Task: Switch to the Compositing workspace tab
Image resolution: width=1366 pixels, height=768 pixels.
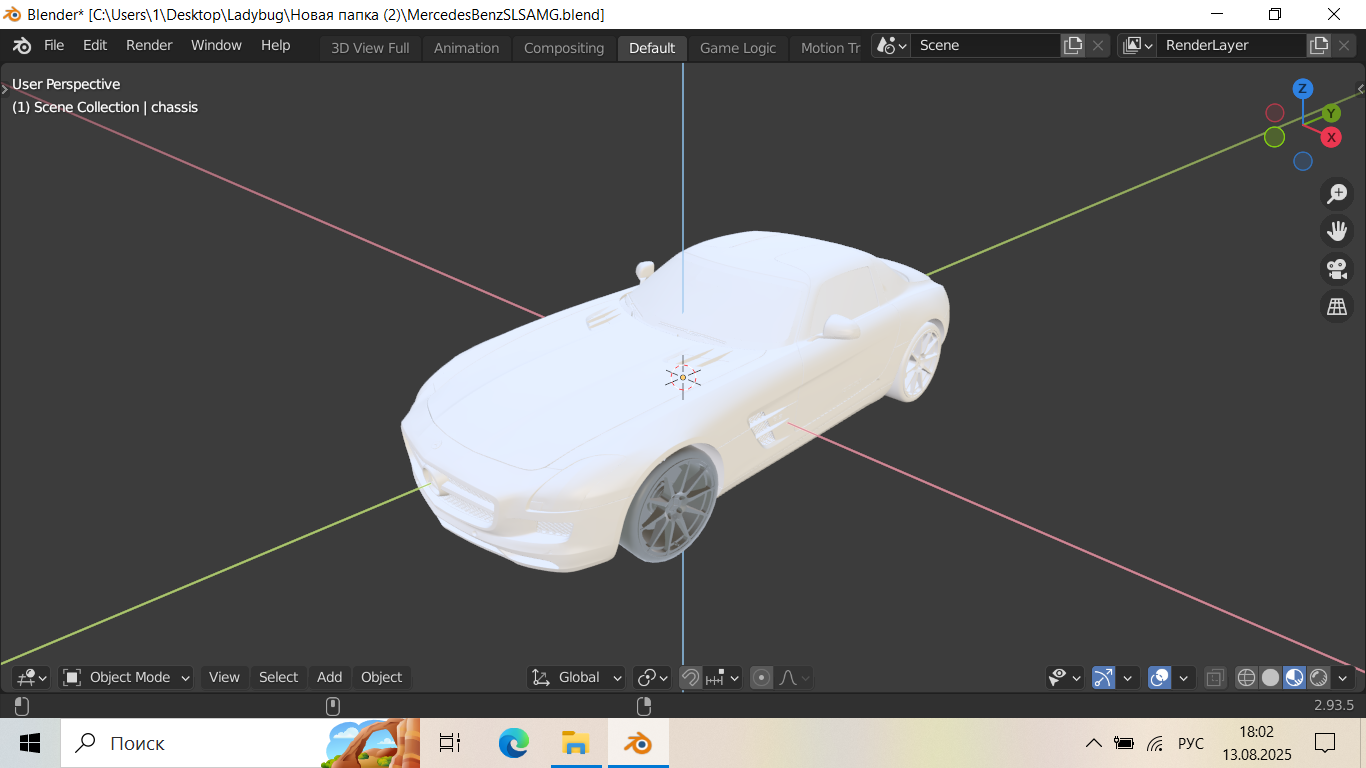Action: [564, 48]
